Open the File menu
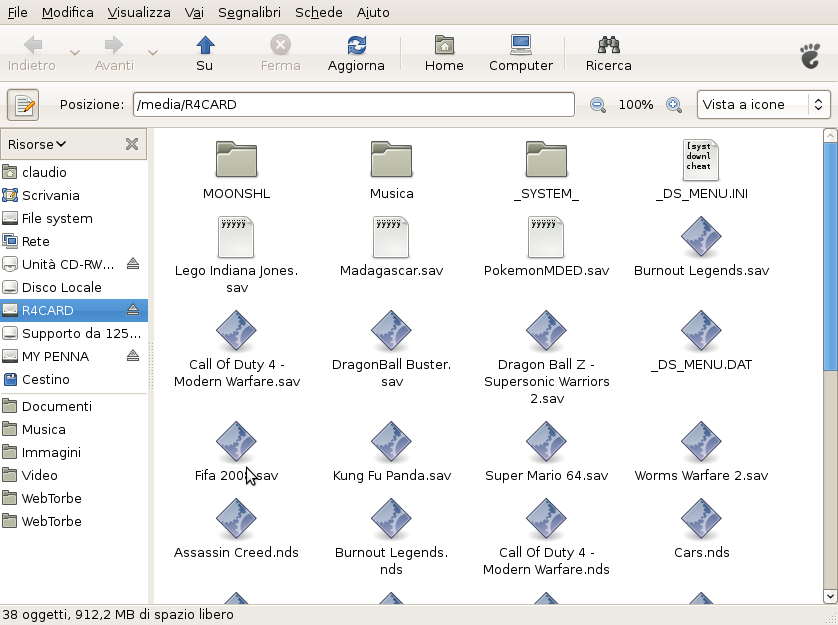Viewport: 838px width, 625px height. tap(18, 12)
